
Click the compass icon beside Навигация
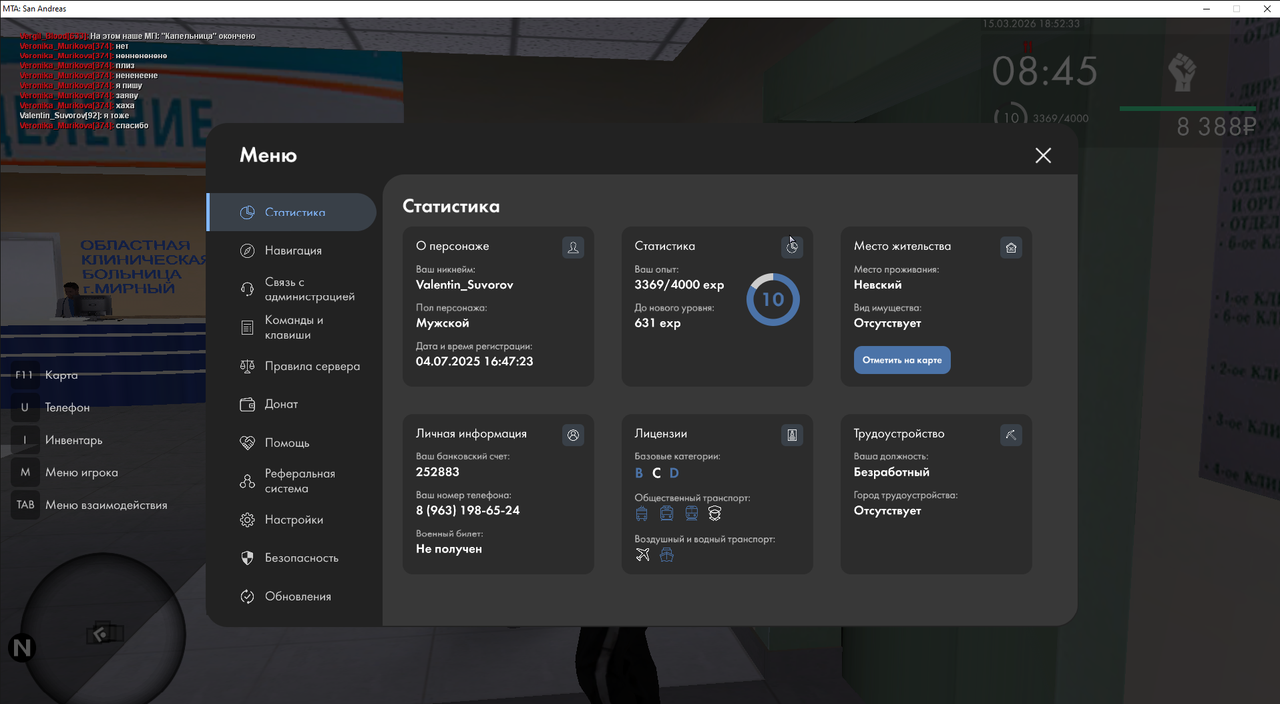tap(247, 250)
